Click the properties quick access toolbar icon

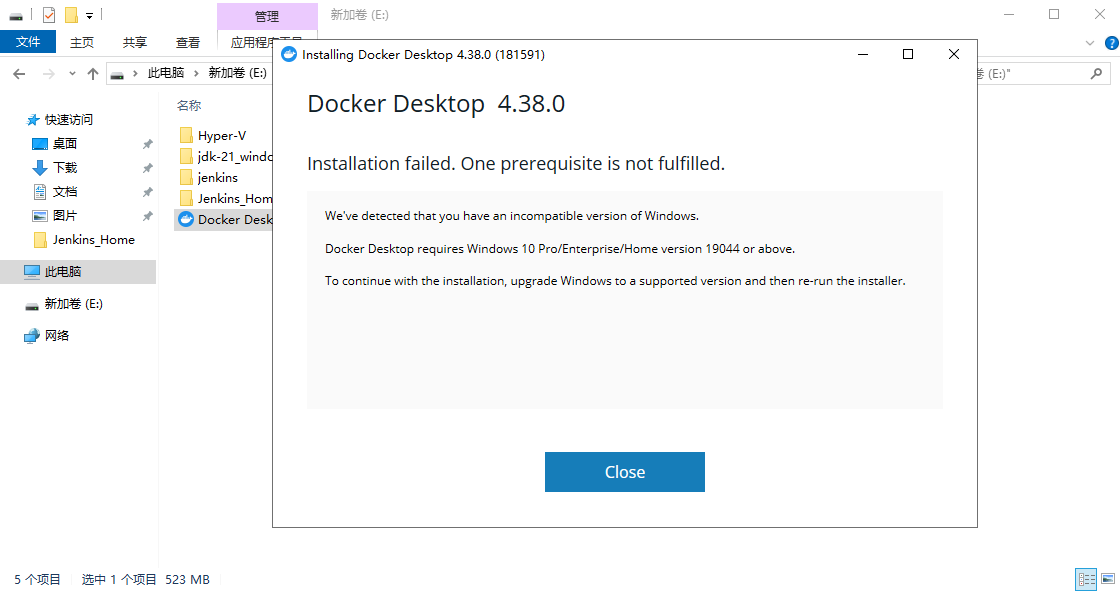tap(49, 14)
